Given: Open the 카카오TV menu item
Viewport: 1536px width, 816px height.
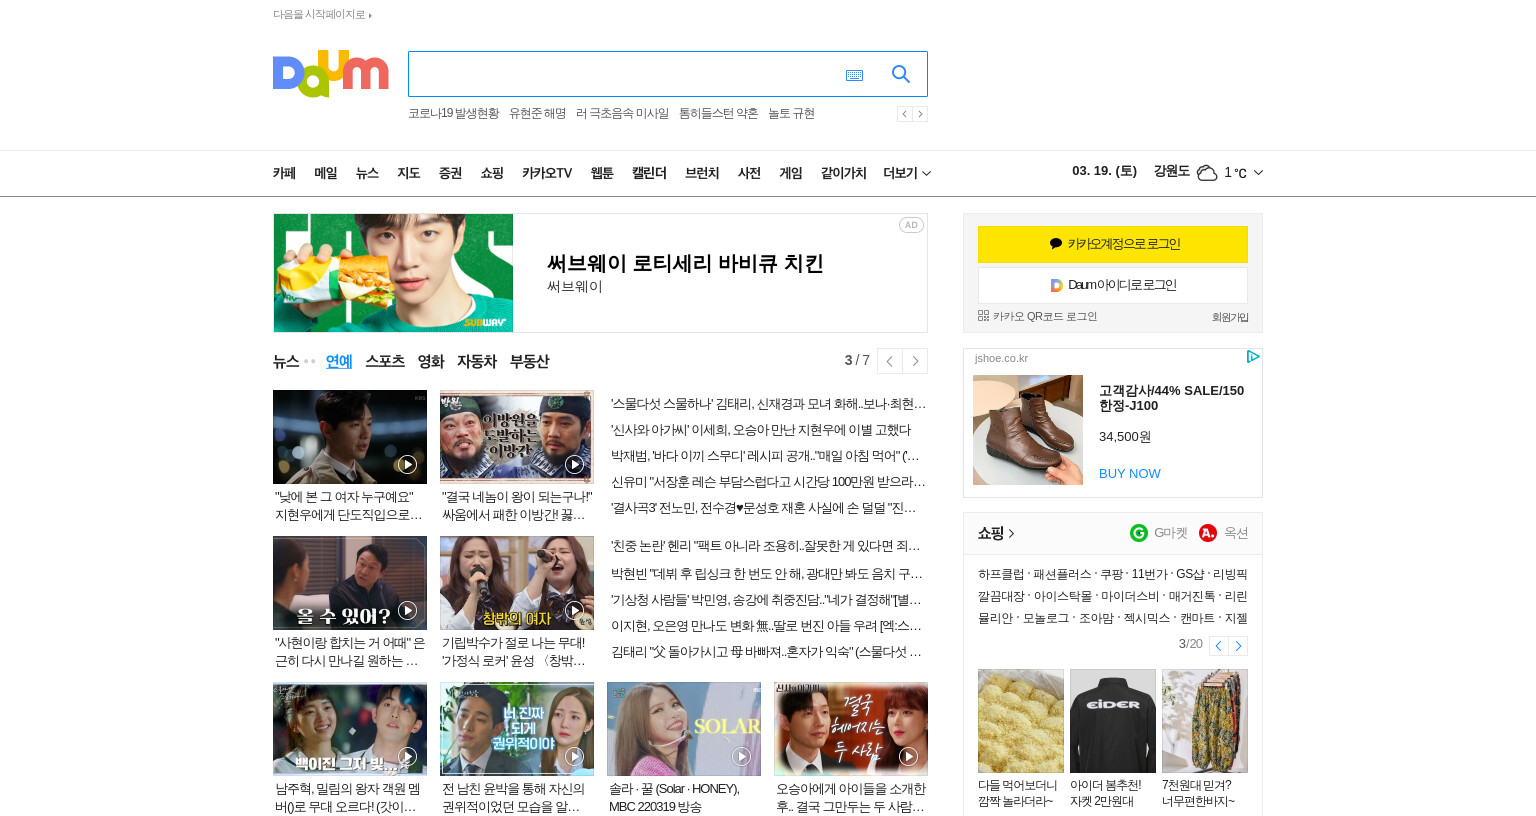Looking at the screenshot, I should tap(547, 173).
